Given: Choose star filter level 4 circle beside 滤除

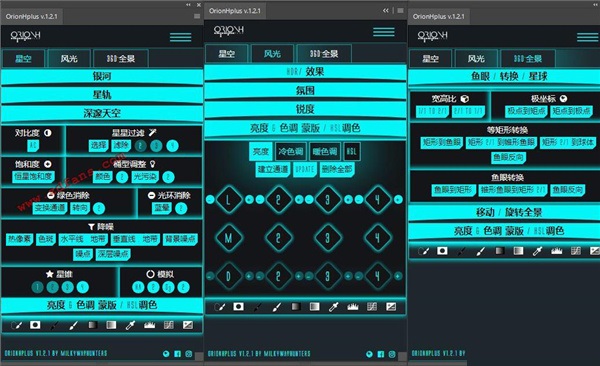Looking at the screenshot, I should tap(172, 145).
